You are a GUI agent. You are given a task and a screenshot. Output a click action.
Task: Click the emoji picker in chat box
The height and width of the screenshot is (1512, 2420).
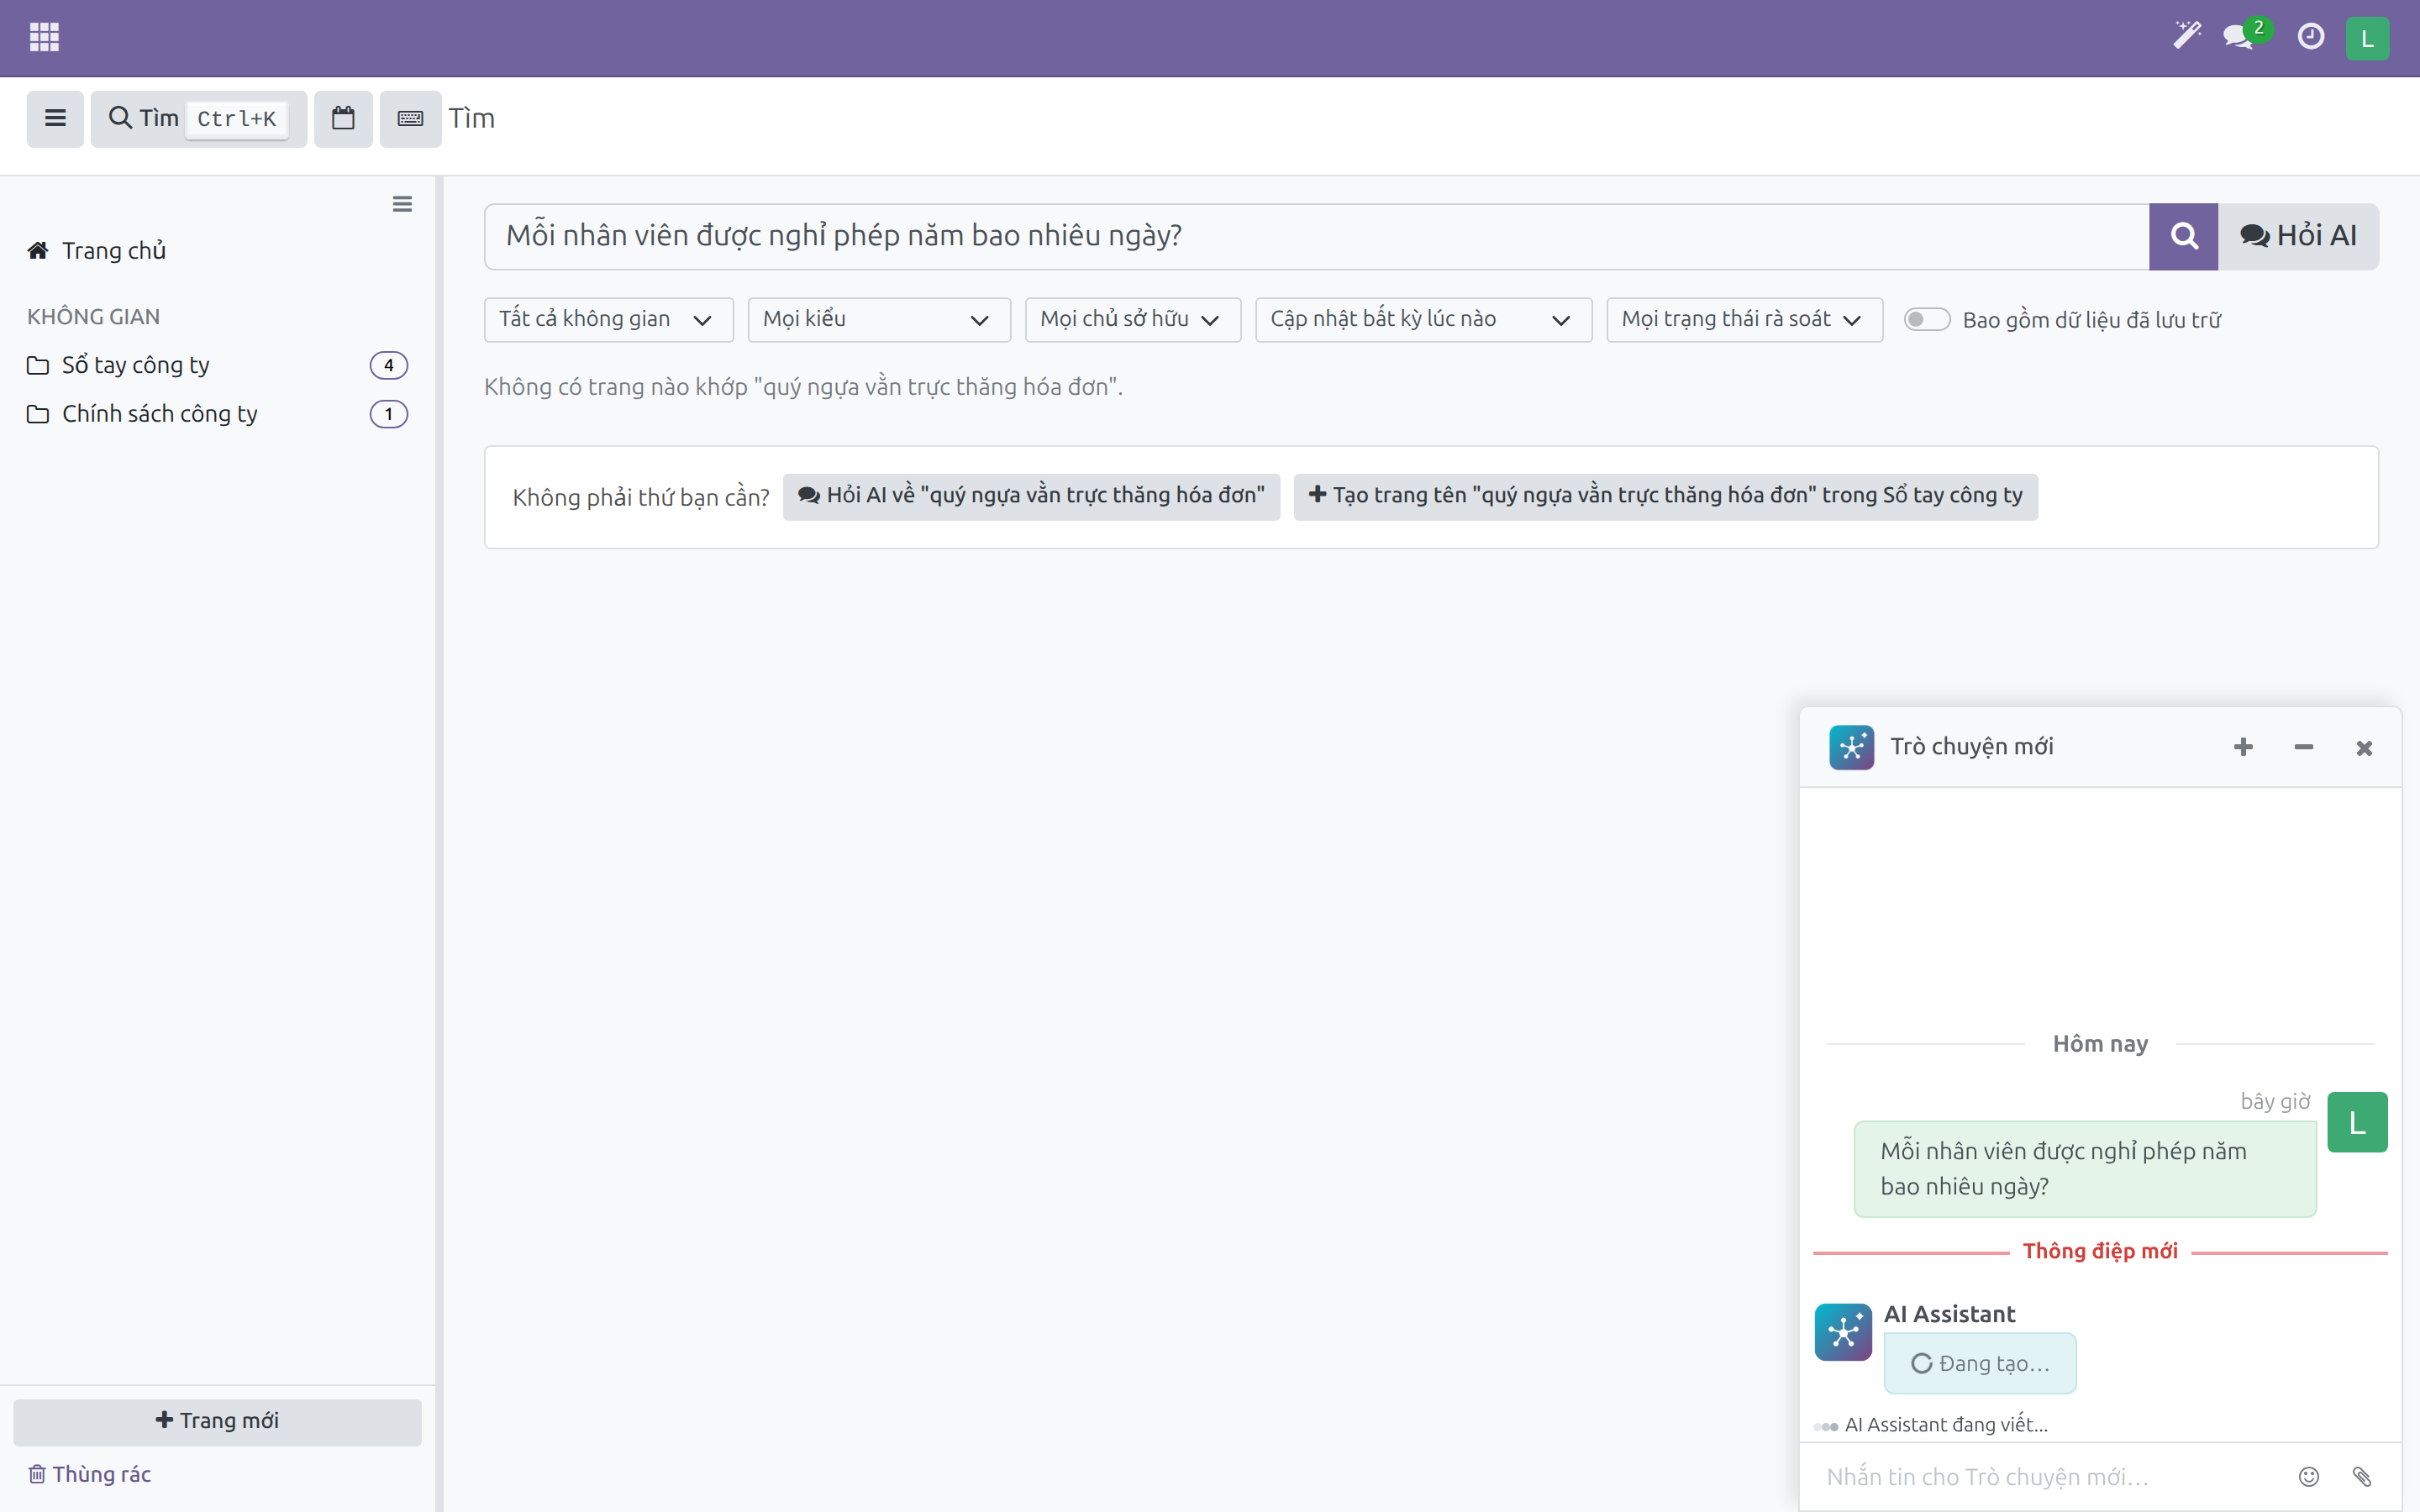(2308, 1476)
